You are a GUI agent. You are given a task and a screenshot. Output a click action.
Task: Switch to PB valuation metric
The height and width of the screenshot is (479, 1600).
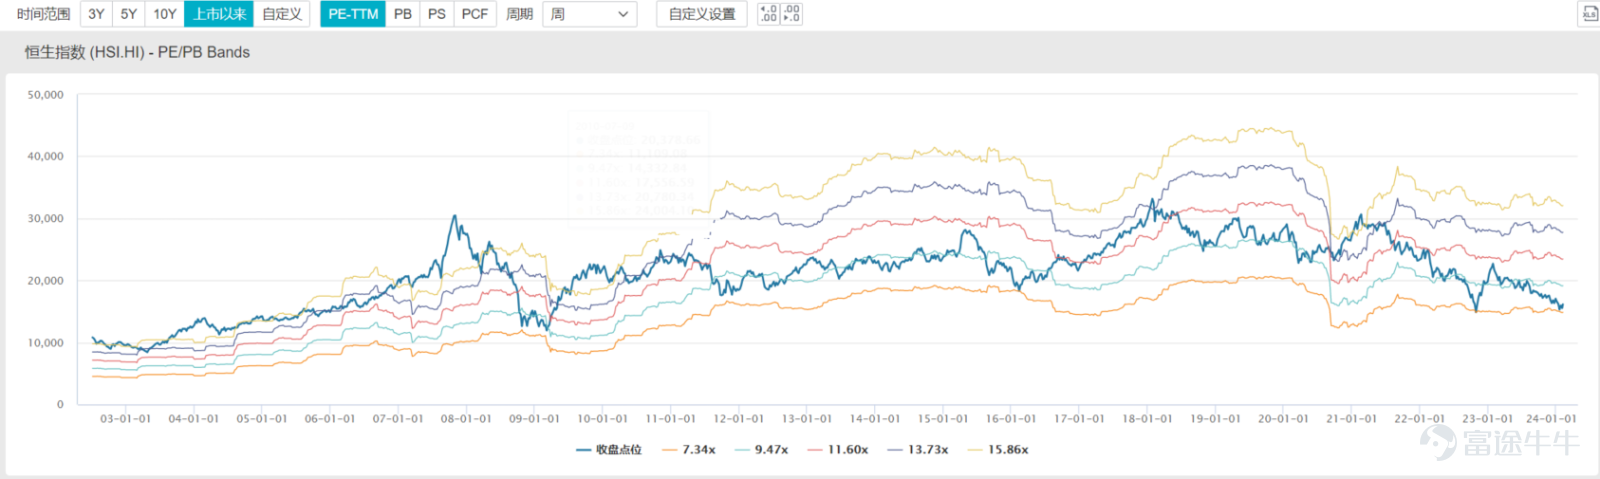pos(403,14)
